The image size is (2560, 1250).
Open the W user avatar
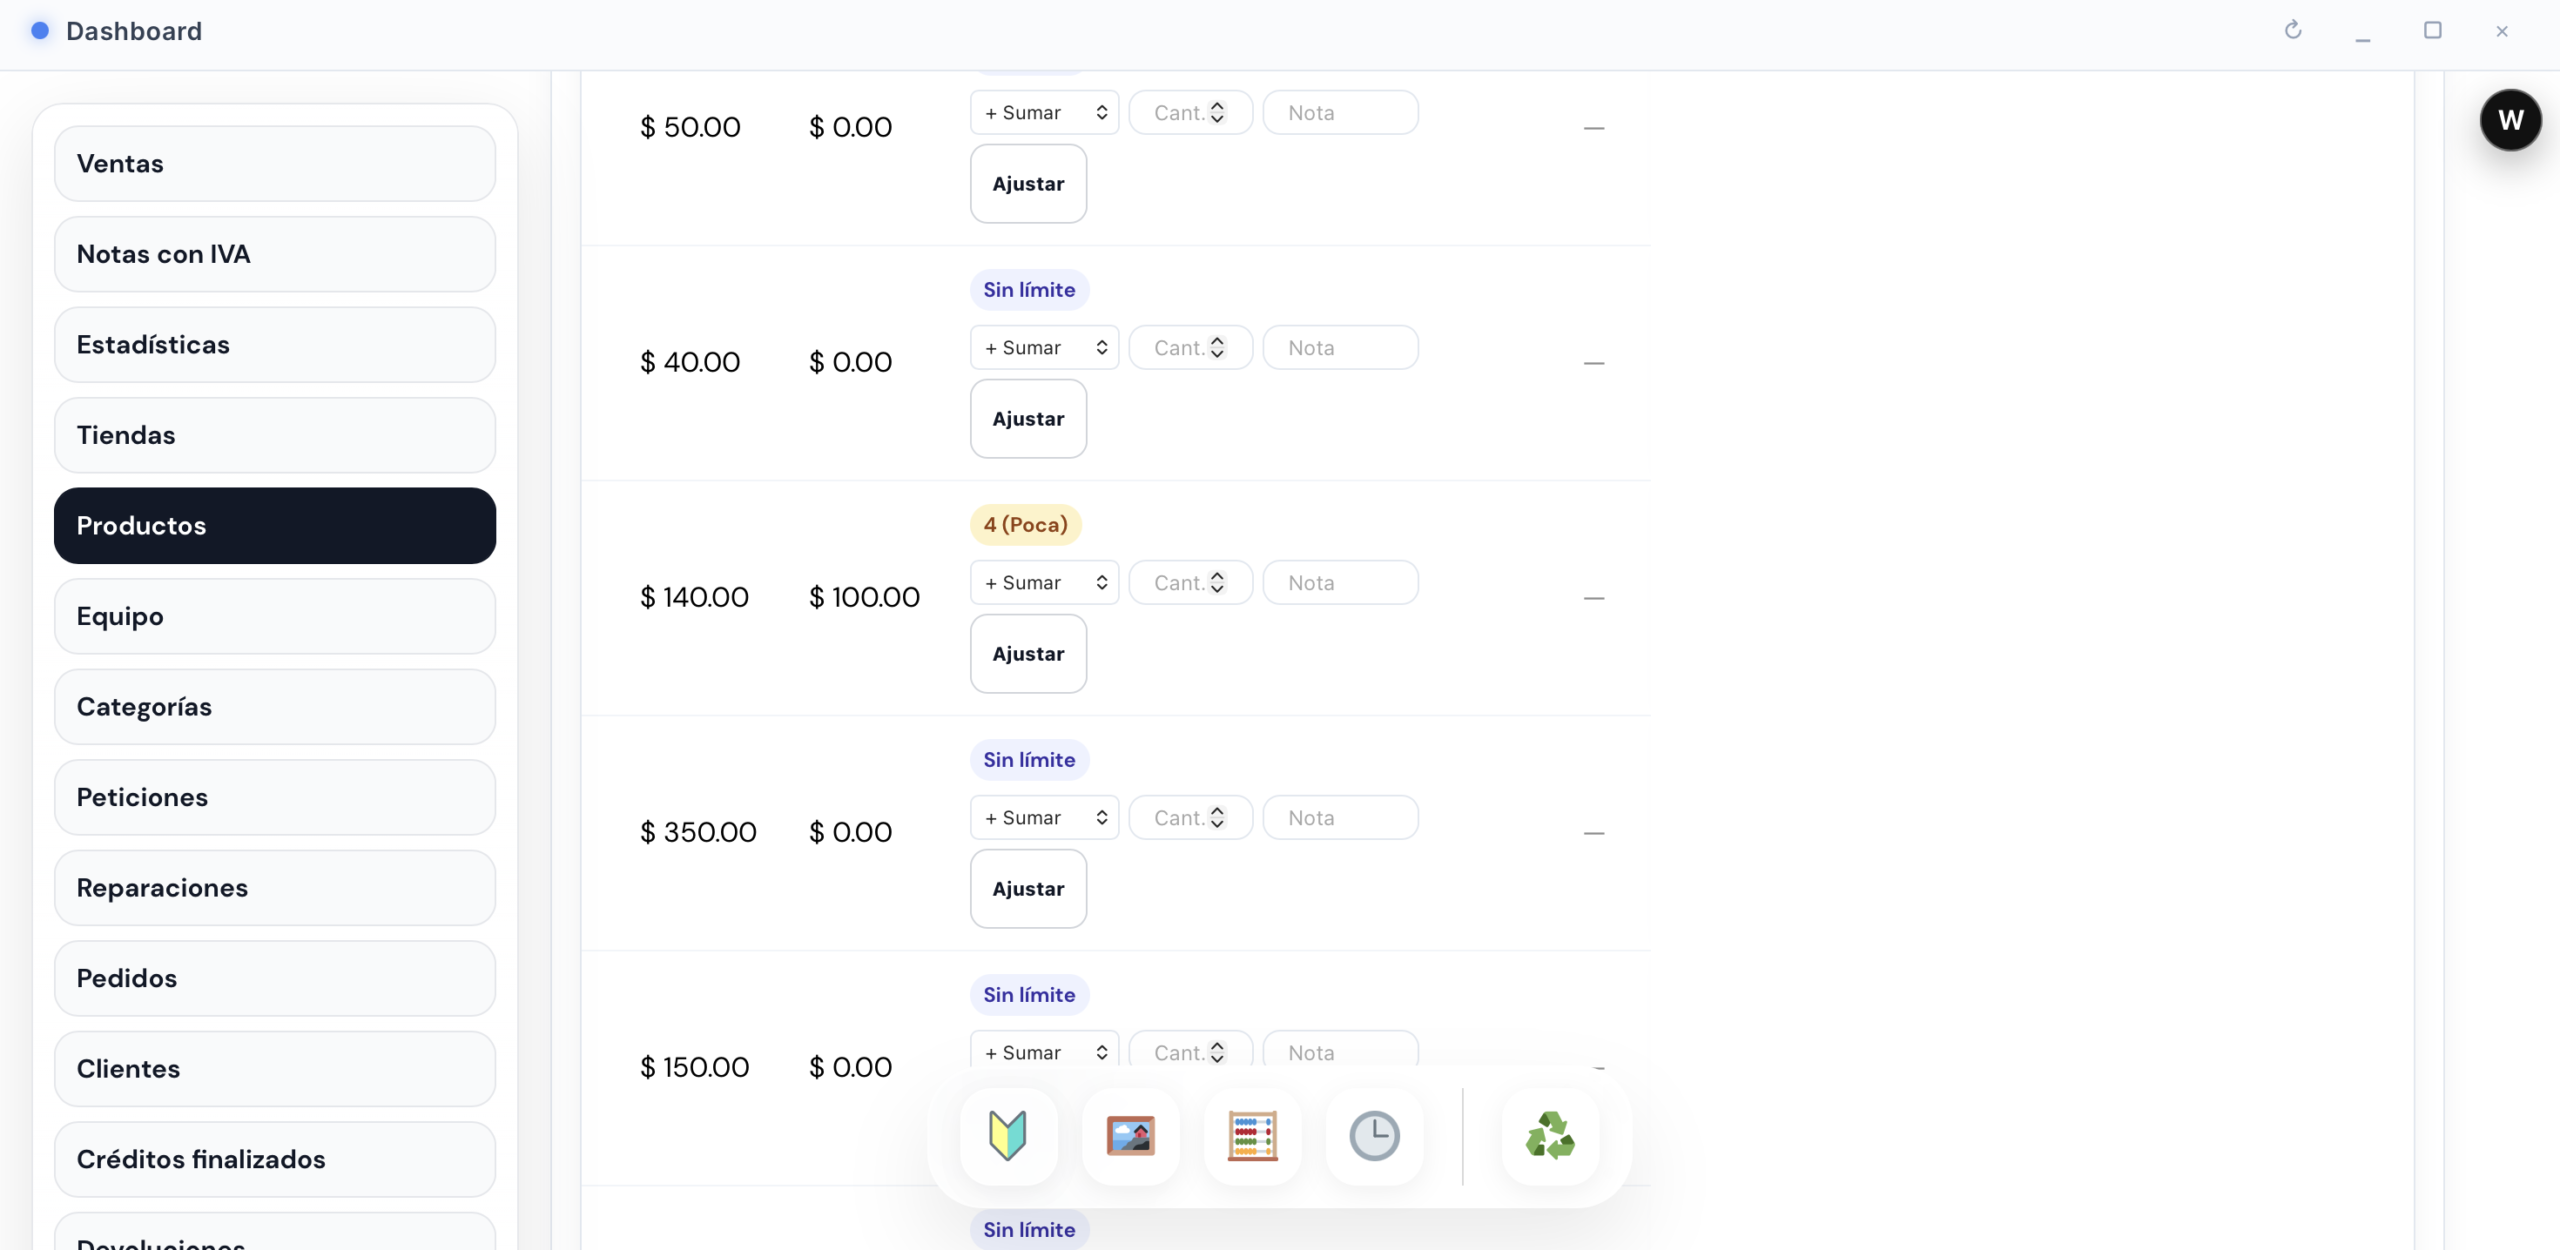2510,120
